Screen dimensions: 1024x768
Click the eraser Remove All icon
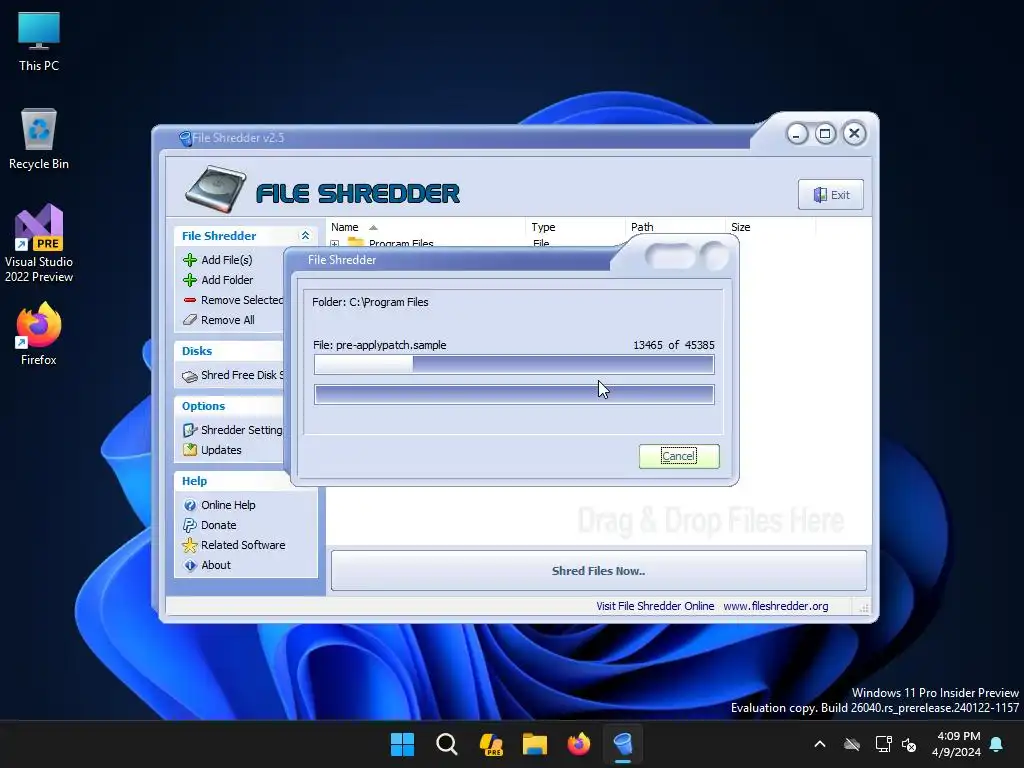tap(190, 320)
